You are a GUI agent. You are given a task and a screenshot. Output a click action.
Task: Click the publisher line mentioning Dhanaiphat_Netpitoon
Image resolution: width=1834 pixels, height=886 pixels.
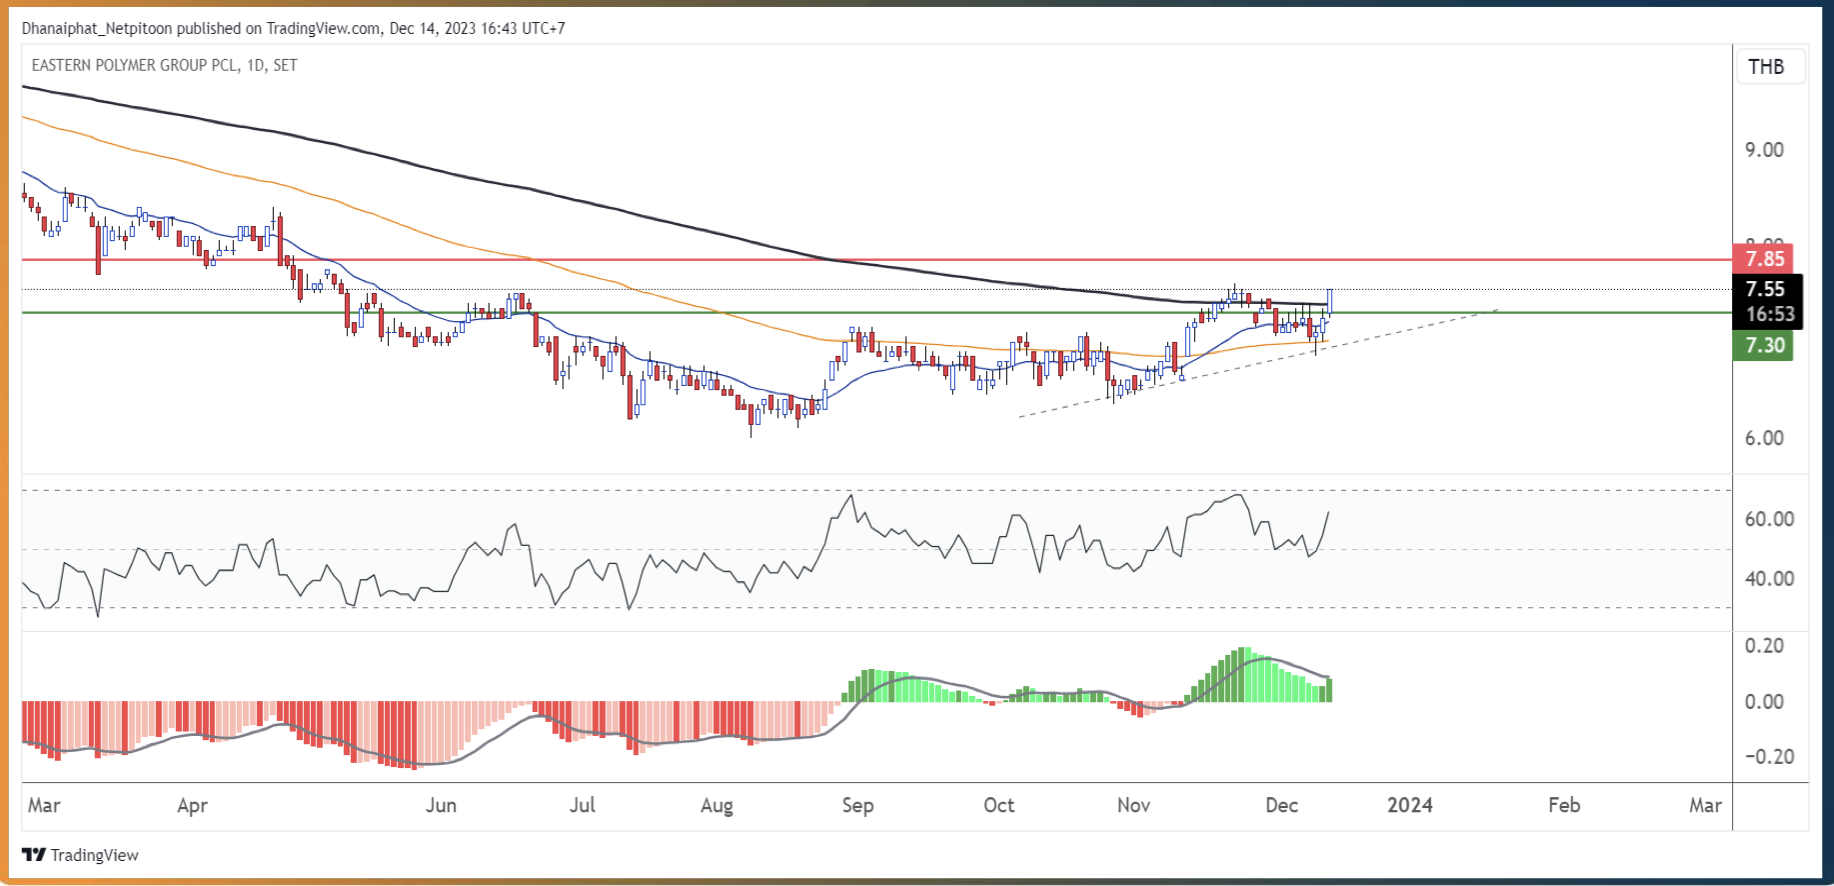coord(293,28)
